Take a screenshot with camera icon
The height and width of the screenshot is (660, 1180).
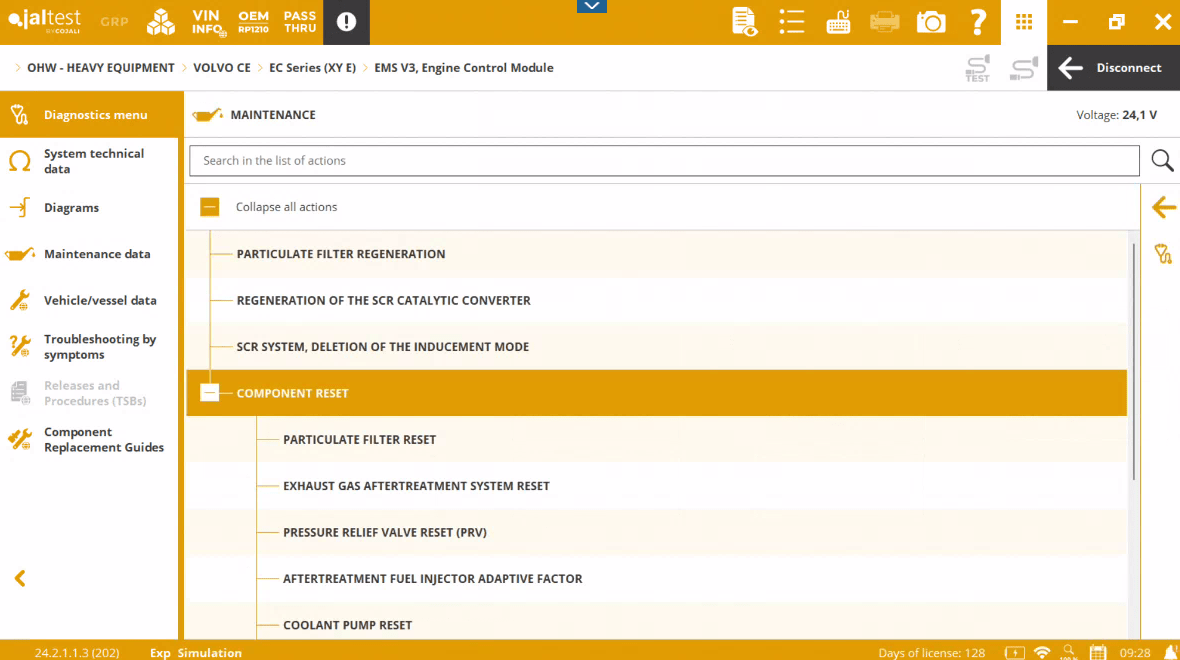coord(931,22)
